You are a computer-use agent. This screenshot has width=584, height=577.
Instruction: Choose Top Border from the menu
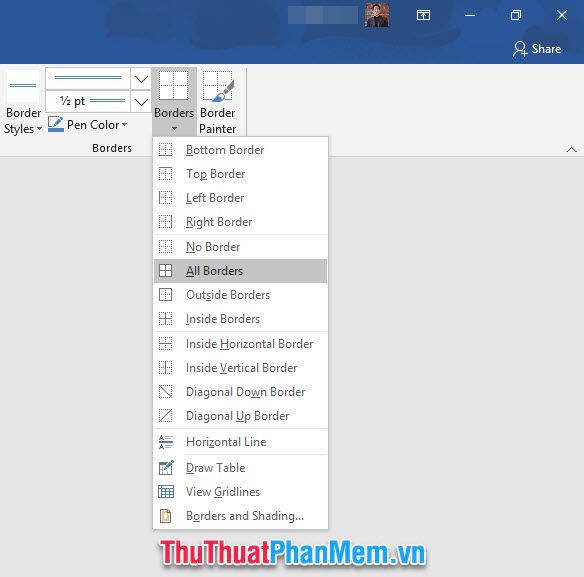pyautogui.click(x=241, y=174)
